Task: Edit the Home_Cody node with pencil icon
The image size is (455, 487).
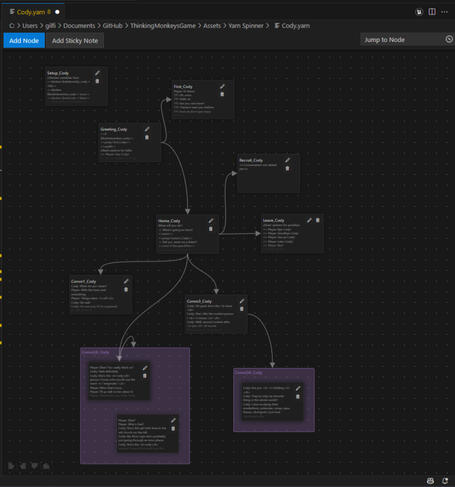Action: pos(211,221)
